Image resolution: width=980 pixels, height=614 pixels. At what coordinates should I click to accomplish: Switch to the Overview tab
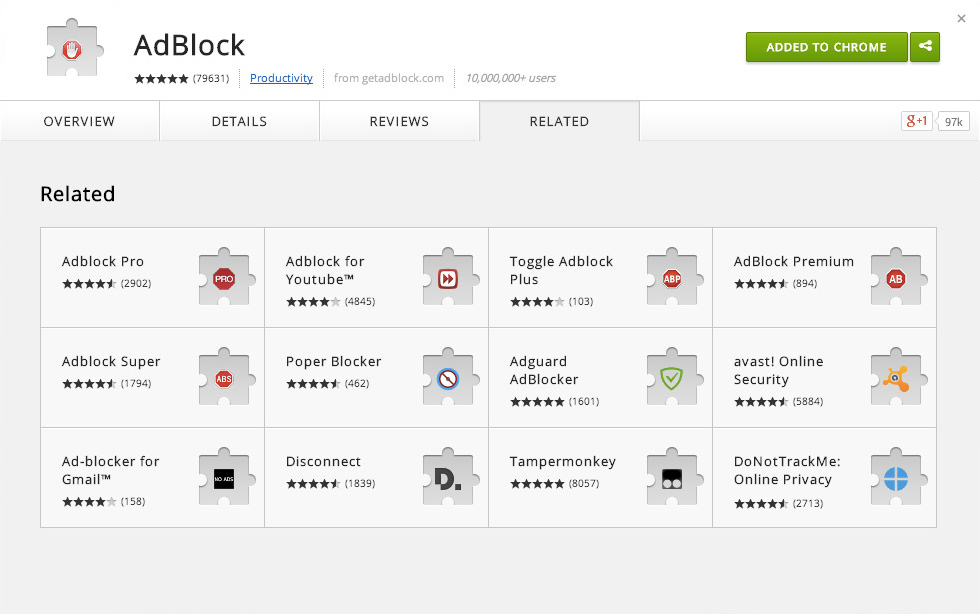click(79, 121)
